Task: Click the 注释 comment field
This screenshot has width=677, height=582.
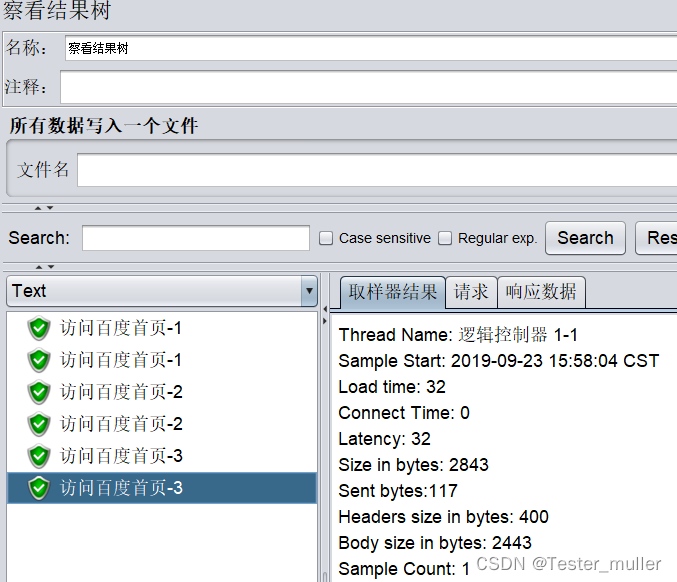Action: click(368, 87)
